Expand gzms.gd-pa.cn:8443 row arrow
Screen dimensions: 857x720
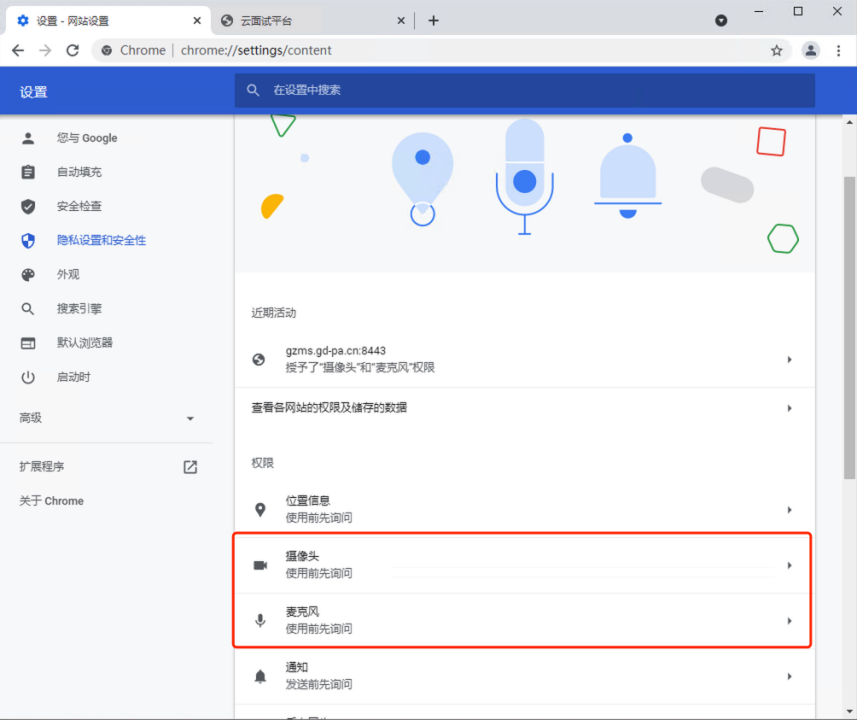[x=789, y=360]
